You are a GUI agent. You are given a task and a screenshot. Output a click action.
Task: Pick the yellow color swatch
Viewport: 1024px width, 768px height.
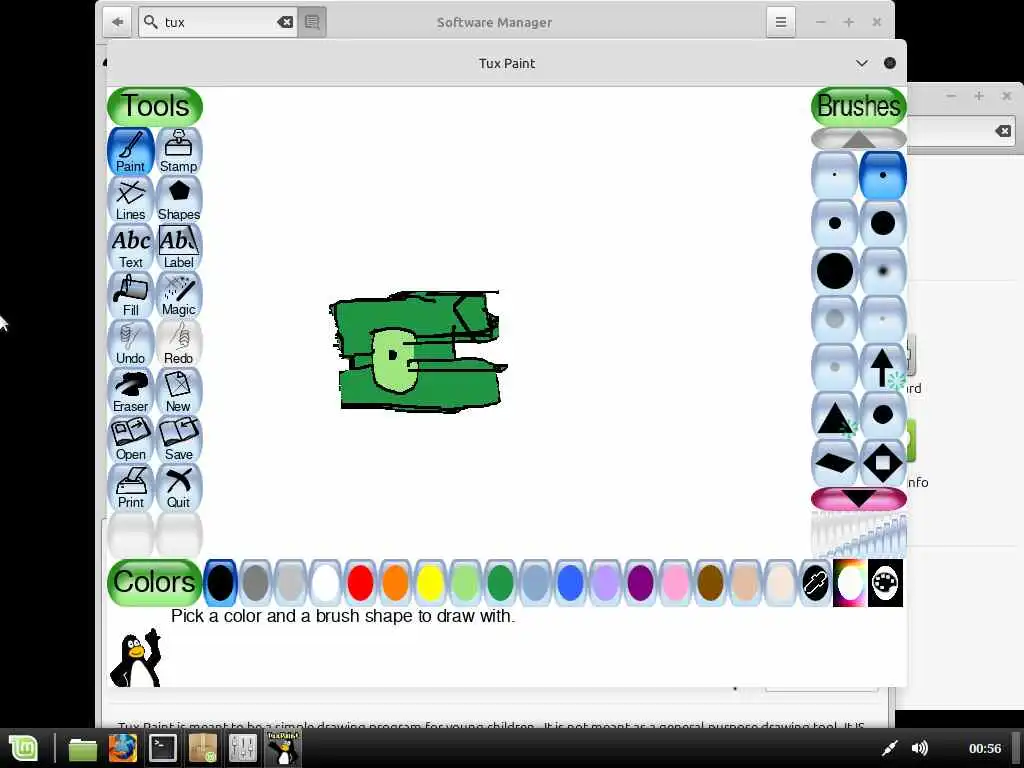pos(430,583)
